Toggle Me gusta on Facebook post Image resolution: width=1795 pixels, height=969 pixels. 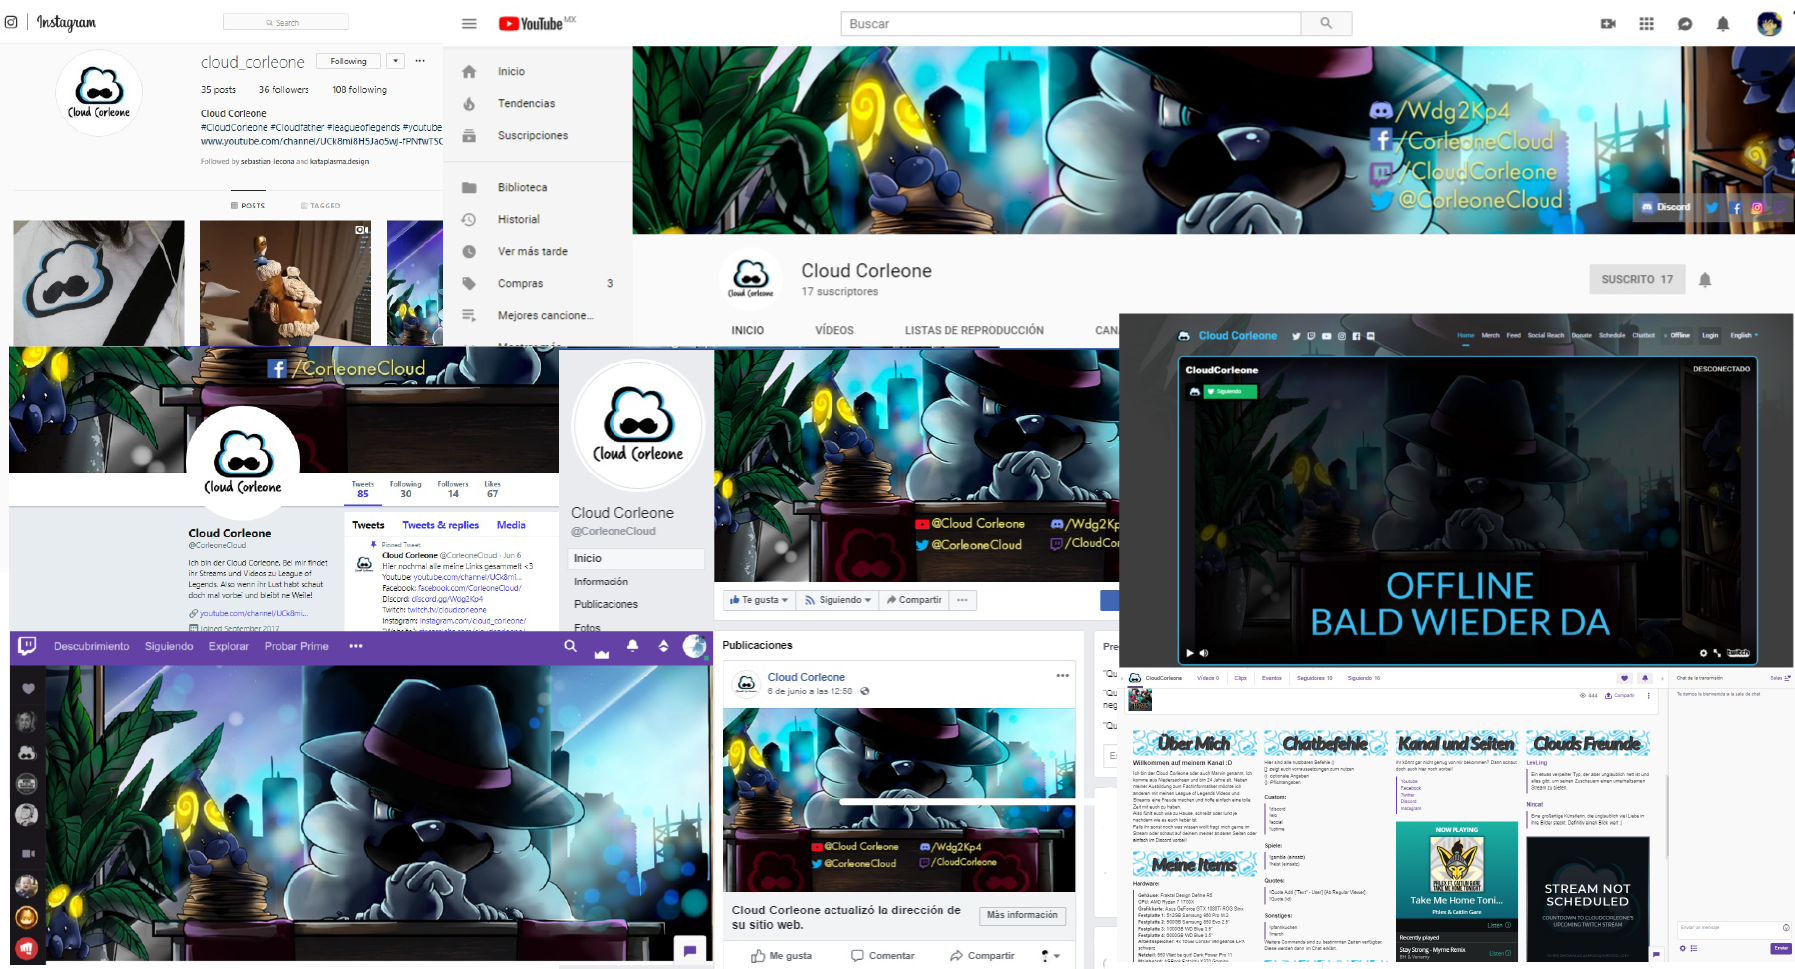[782, 956]
